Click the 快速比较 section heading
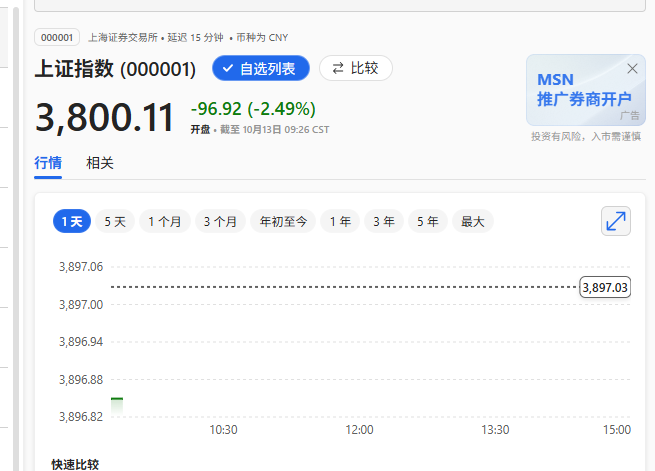The image size is (655, 471). 75,464
